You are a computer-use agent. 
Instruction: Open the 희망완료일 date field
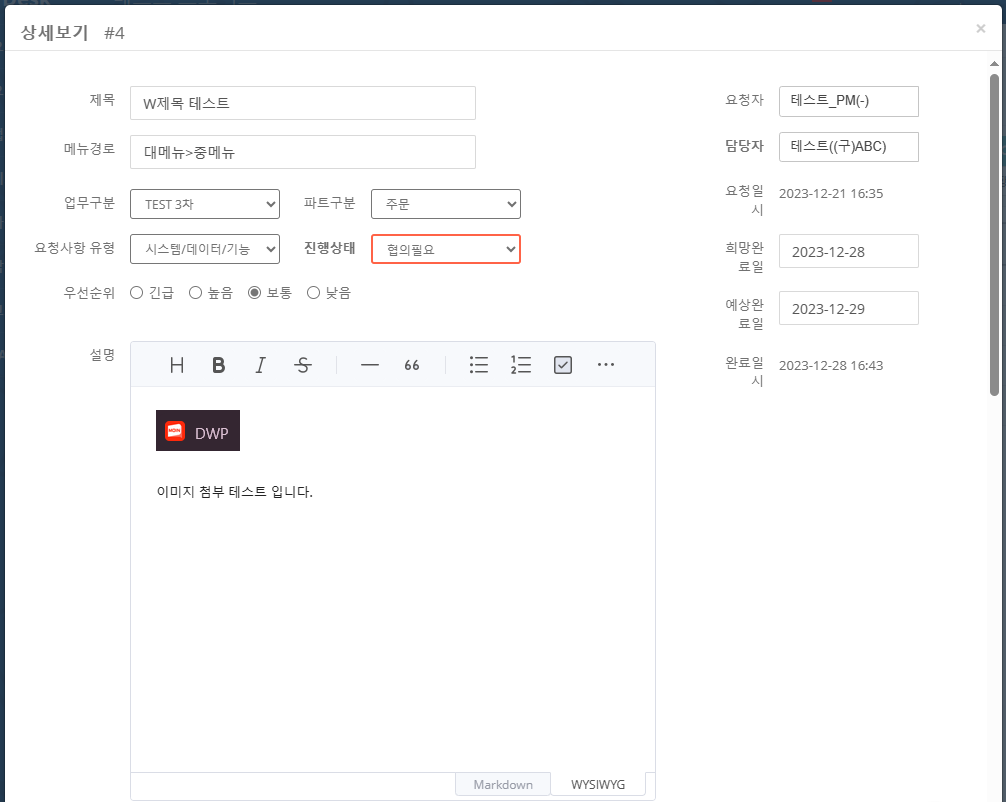coord(848,251)
